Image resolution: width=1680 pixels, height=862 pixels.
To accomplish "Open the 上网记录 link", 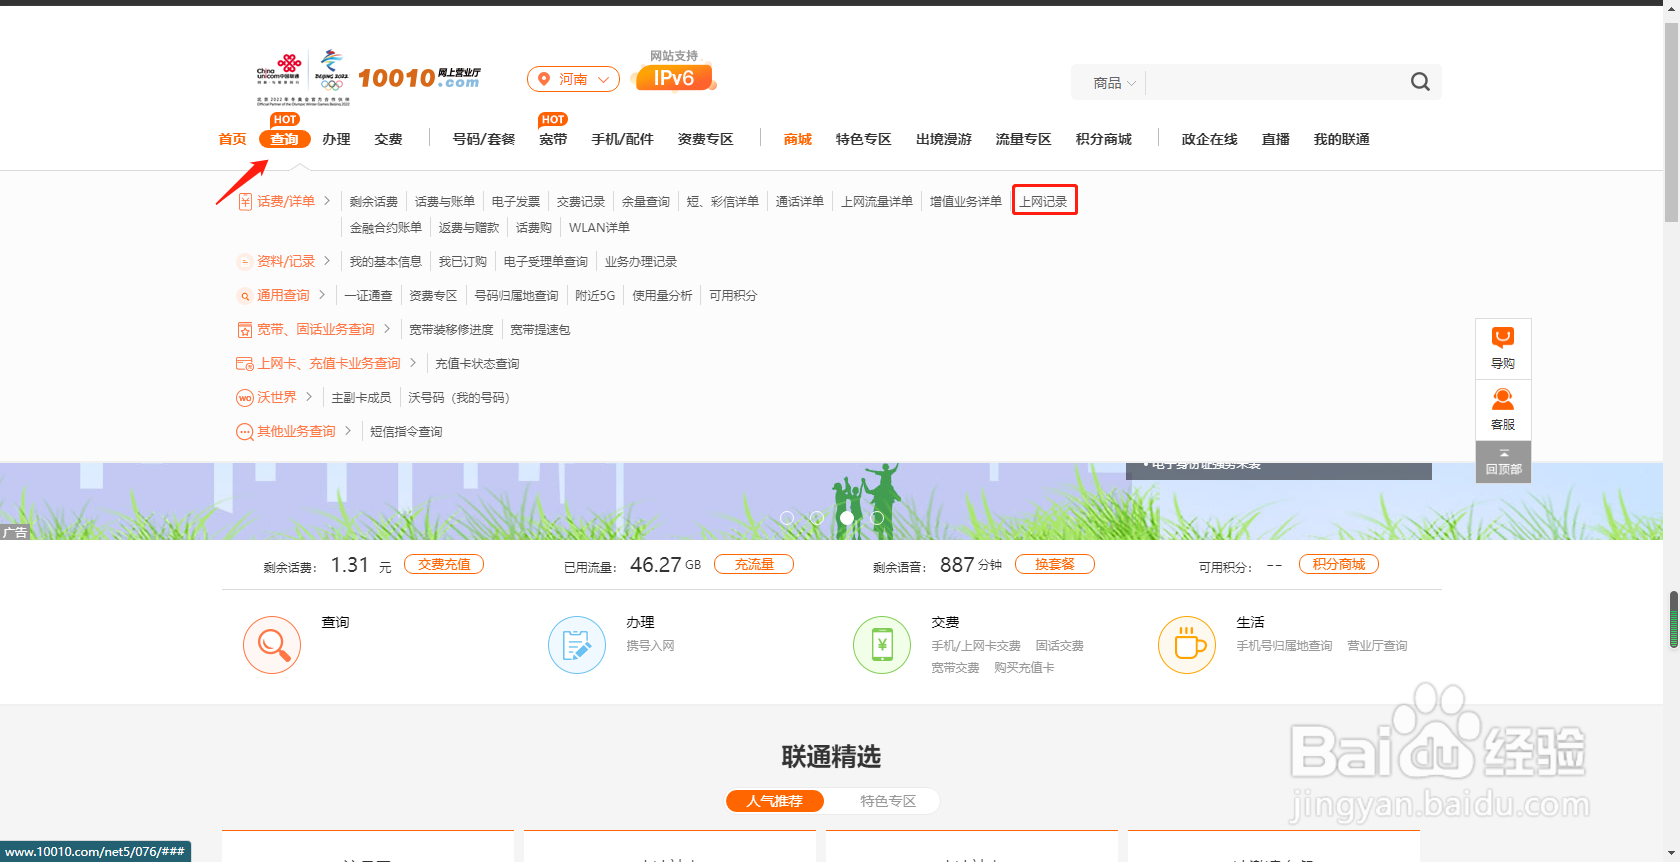I will [x=1043, y=201].
